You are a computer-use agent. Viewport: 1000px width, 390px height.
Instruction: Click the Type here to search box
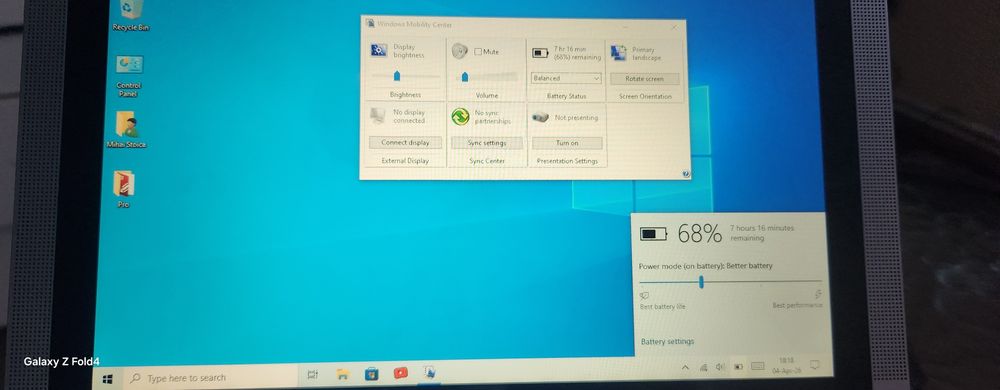tap(211, 378)
